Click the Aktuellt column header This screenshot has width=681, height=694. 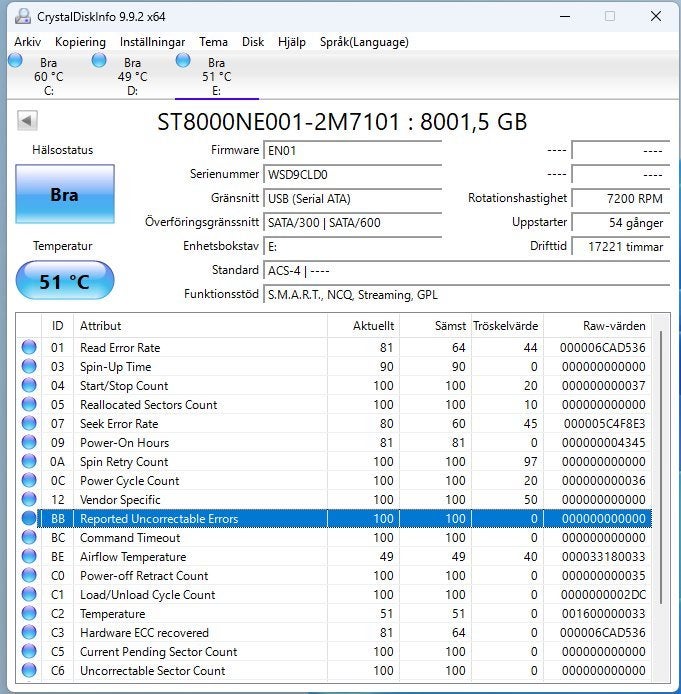pos(363,326)
